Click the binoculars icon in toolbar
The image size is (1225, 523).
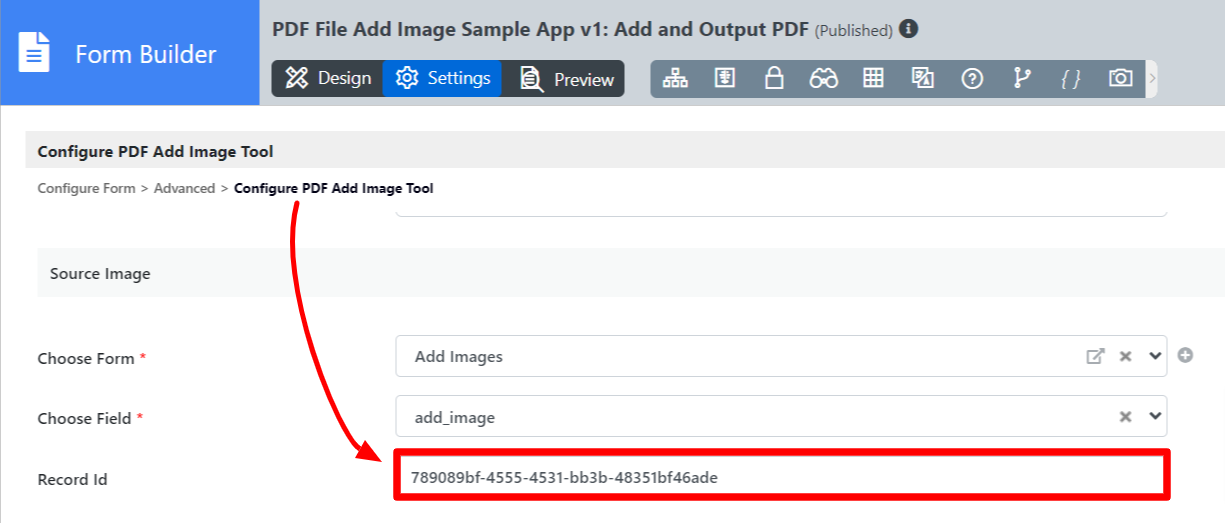tap(823, 78)
